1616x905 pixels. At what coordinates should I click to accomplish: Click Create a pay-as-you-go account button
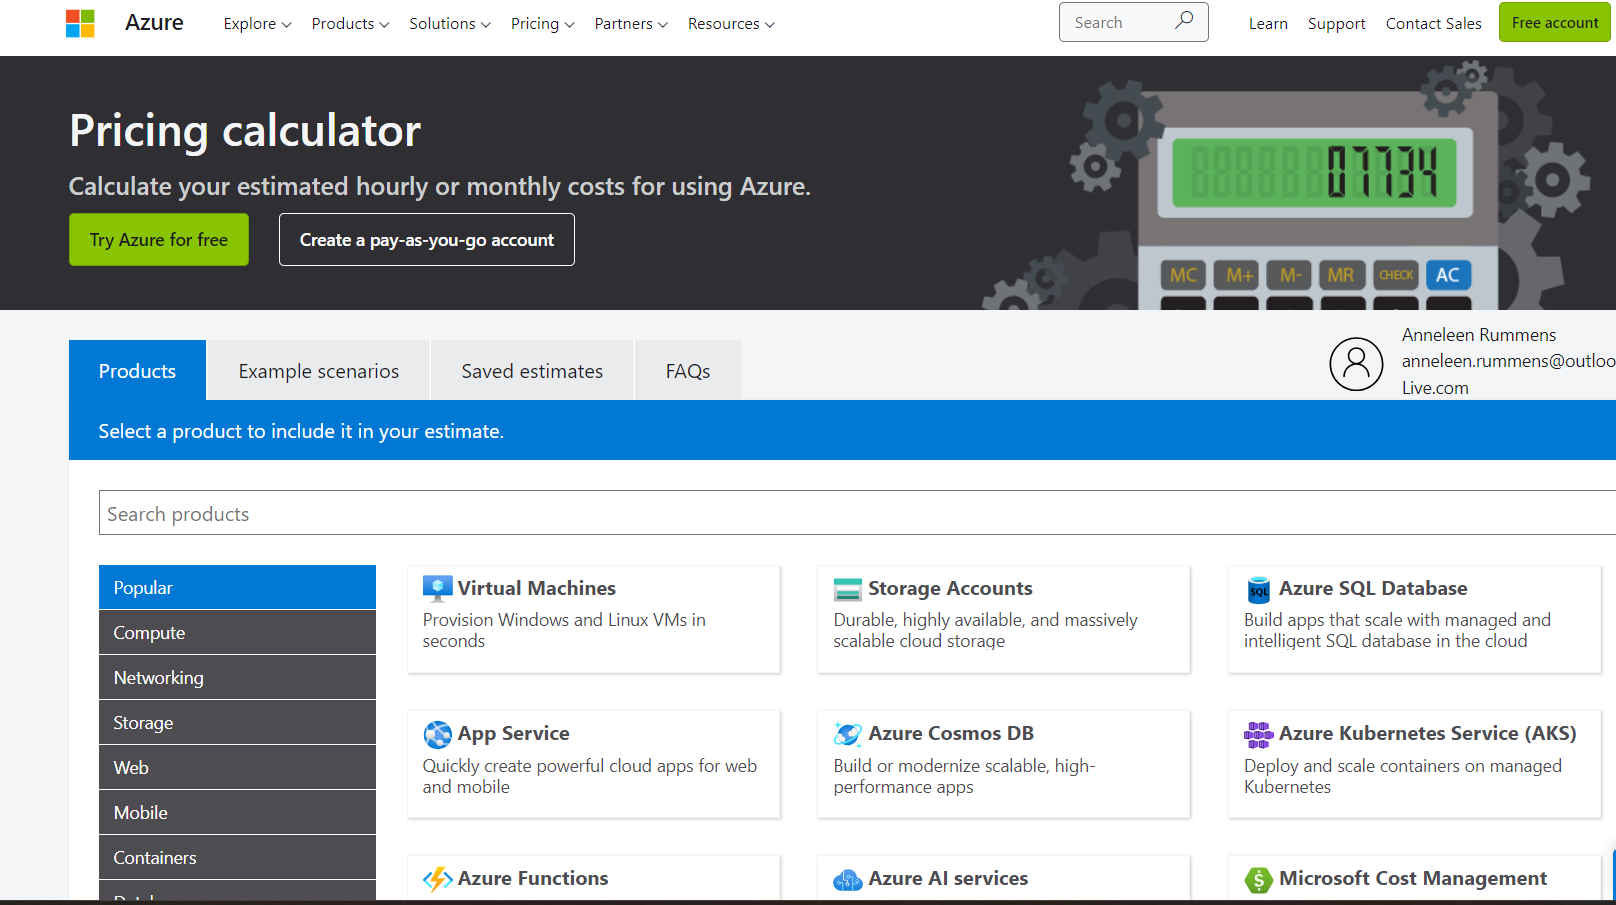[427, 240]
